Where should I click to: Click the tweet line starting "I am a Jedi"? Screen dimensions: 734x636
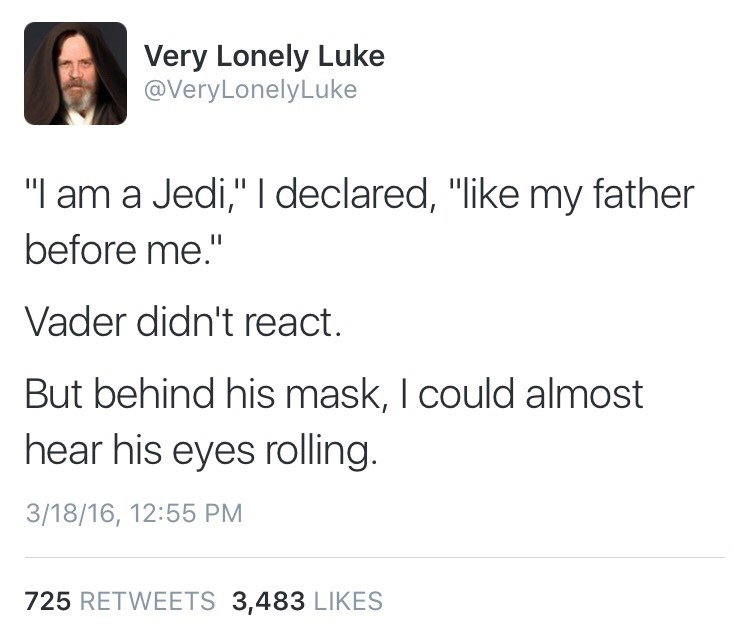tap(358, 194)
